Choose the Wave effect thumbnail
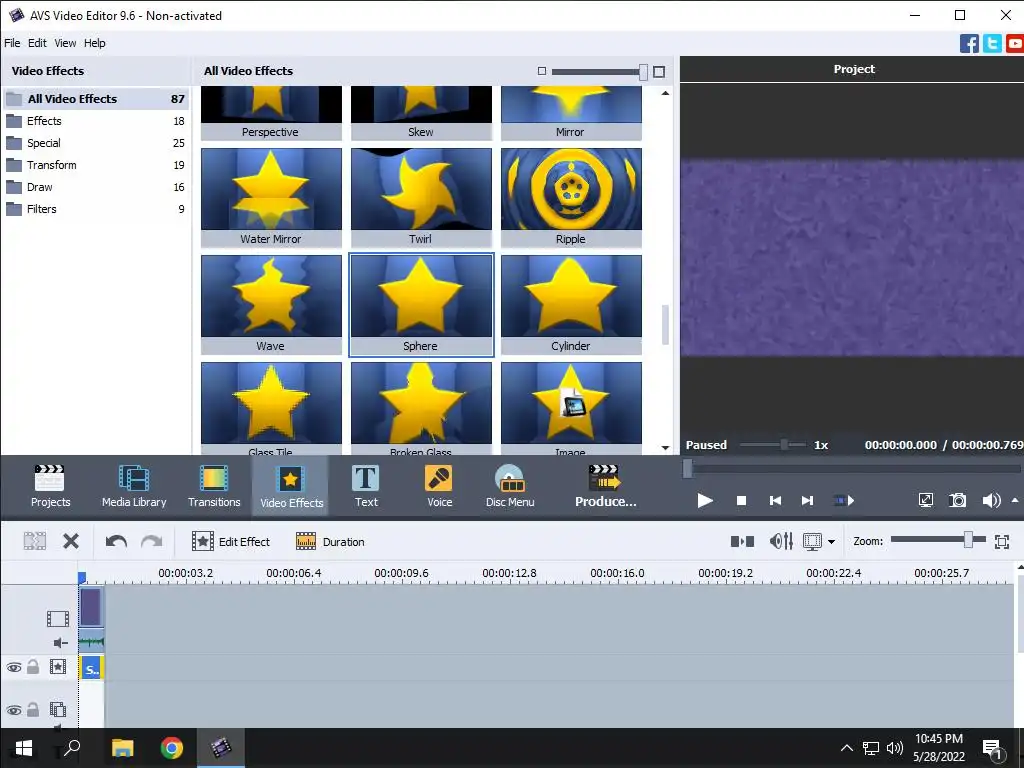The width and height of the screenshot is (1024, 768). (271, 304)
